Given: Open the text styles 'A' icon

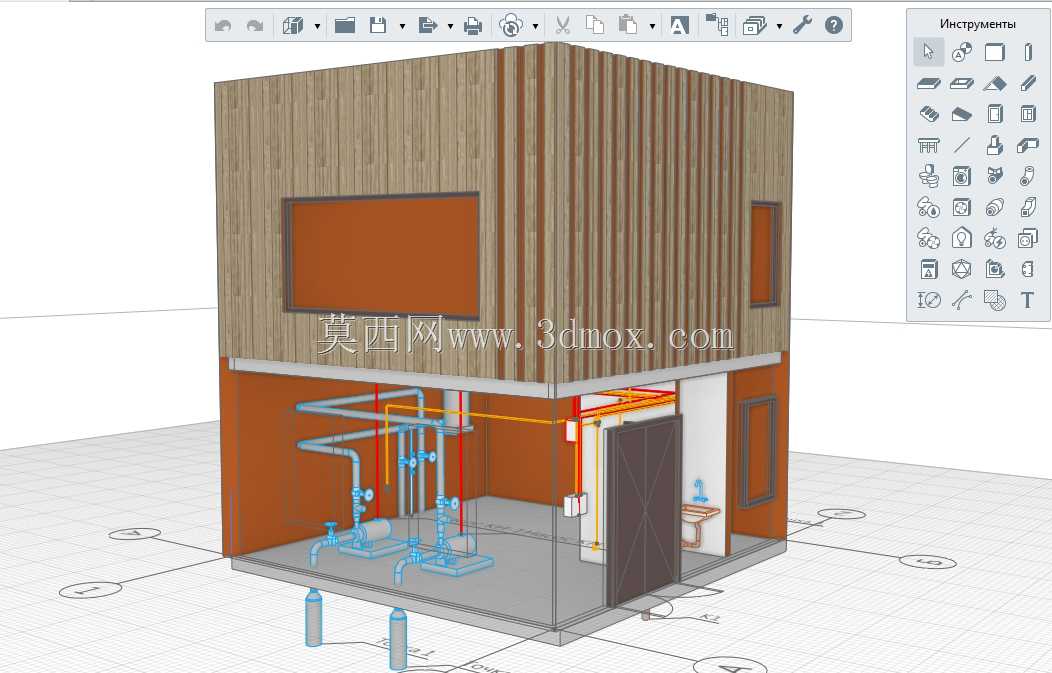Looking at the screenshot, I should click(x=679, y=25).
